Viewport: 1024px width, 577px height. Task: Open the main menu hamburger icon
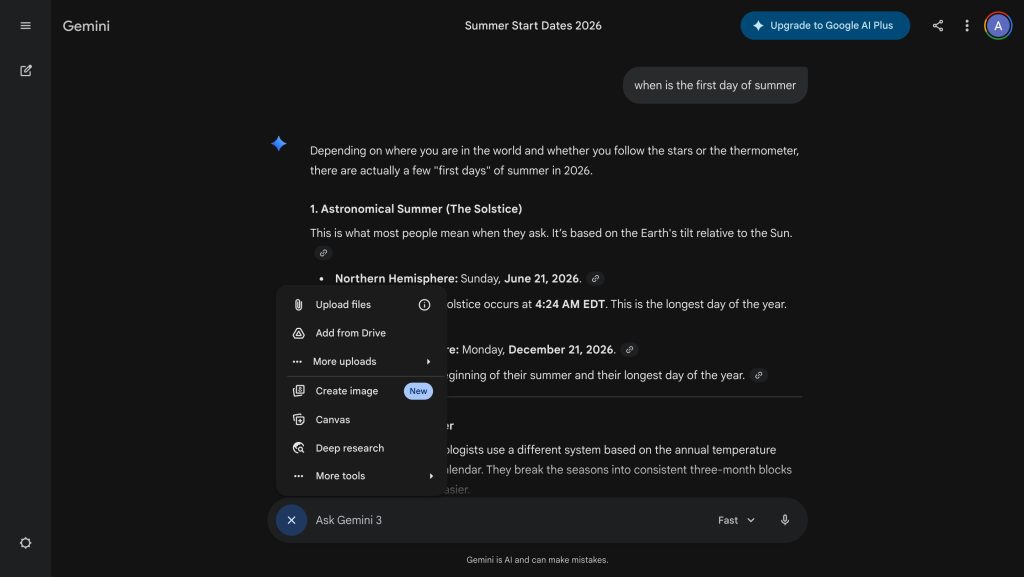(x=26, y=26)
